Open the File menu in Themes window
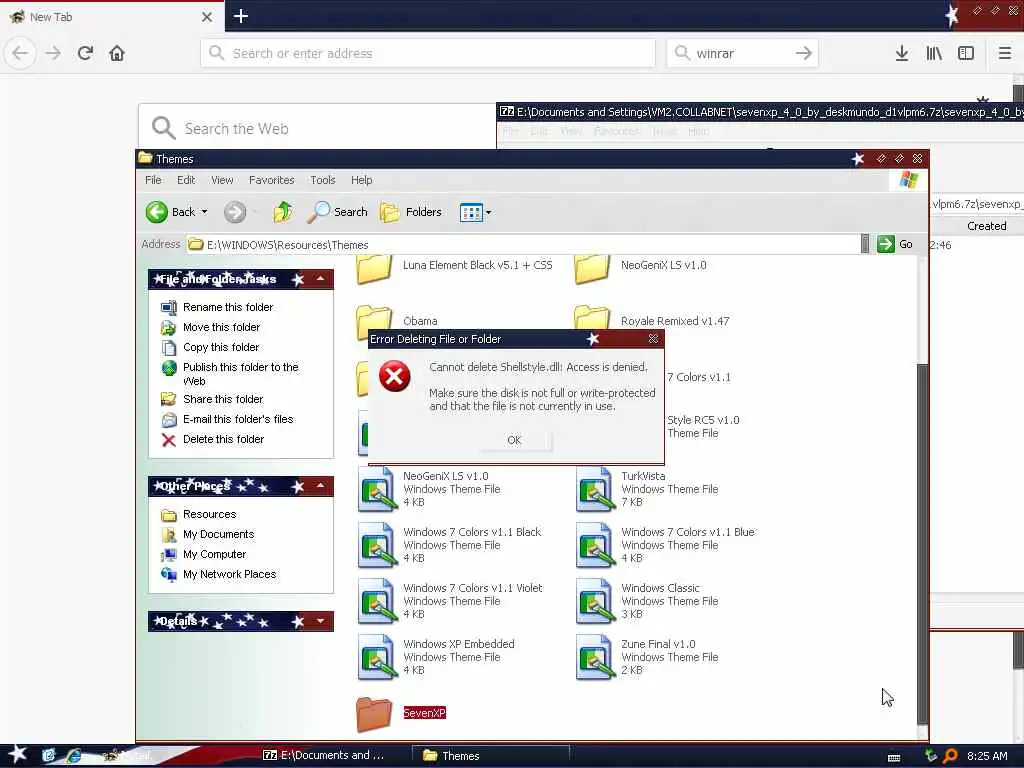 click(x=153, y=180)
